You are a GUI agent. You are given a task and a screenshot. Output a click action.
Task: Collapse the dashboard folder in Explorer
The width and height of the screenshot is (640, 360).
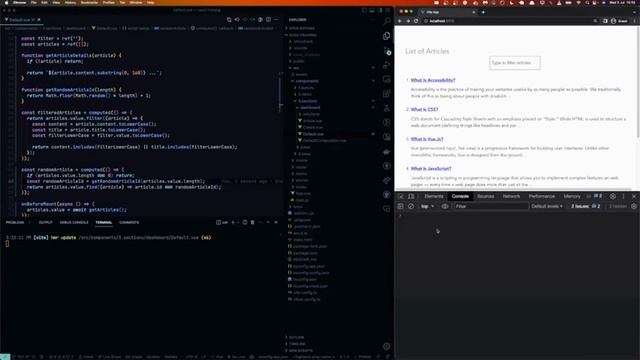pos(309,108)
